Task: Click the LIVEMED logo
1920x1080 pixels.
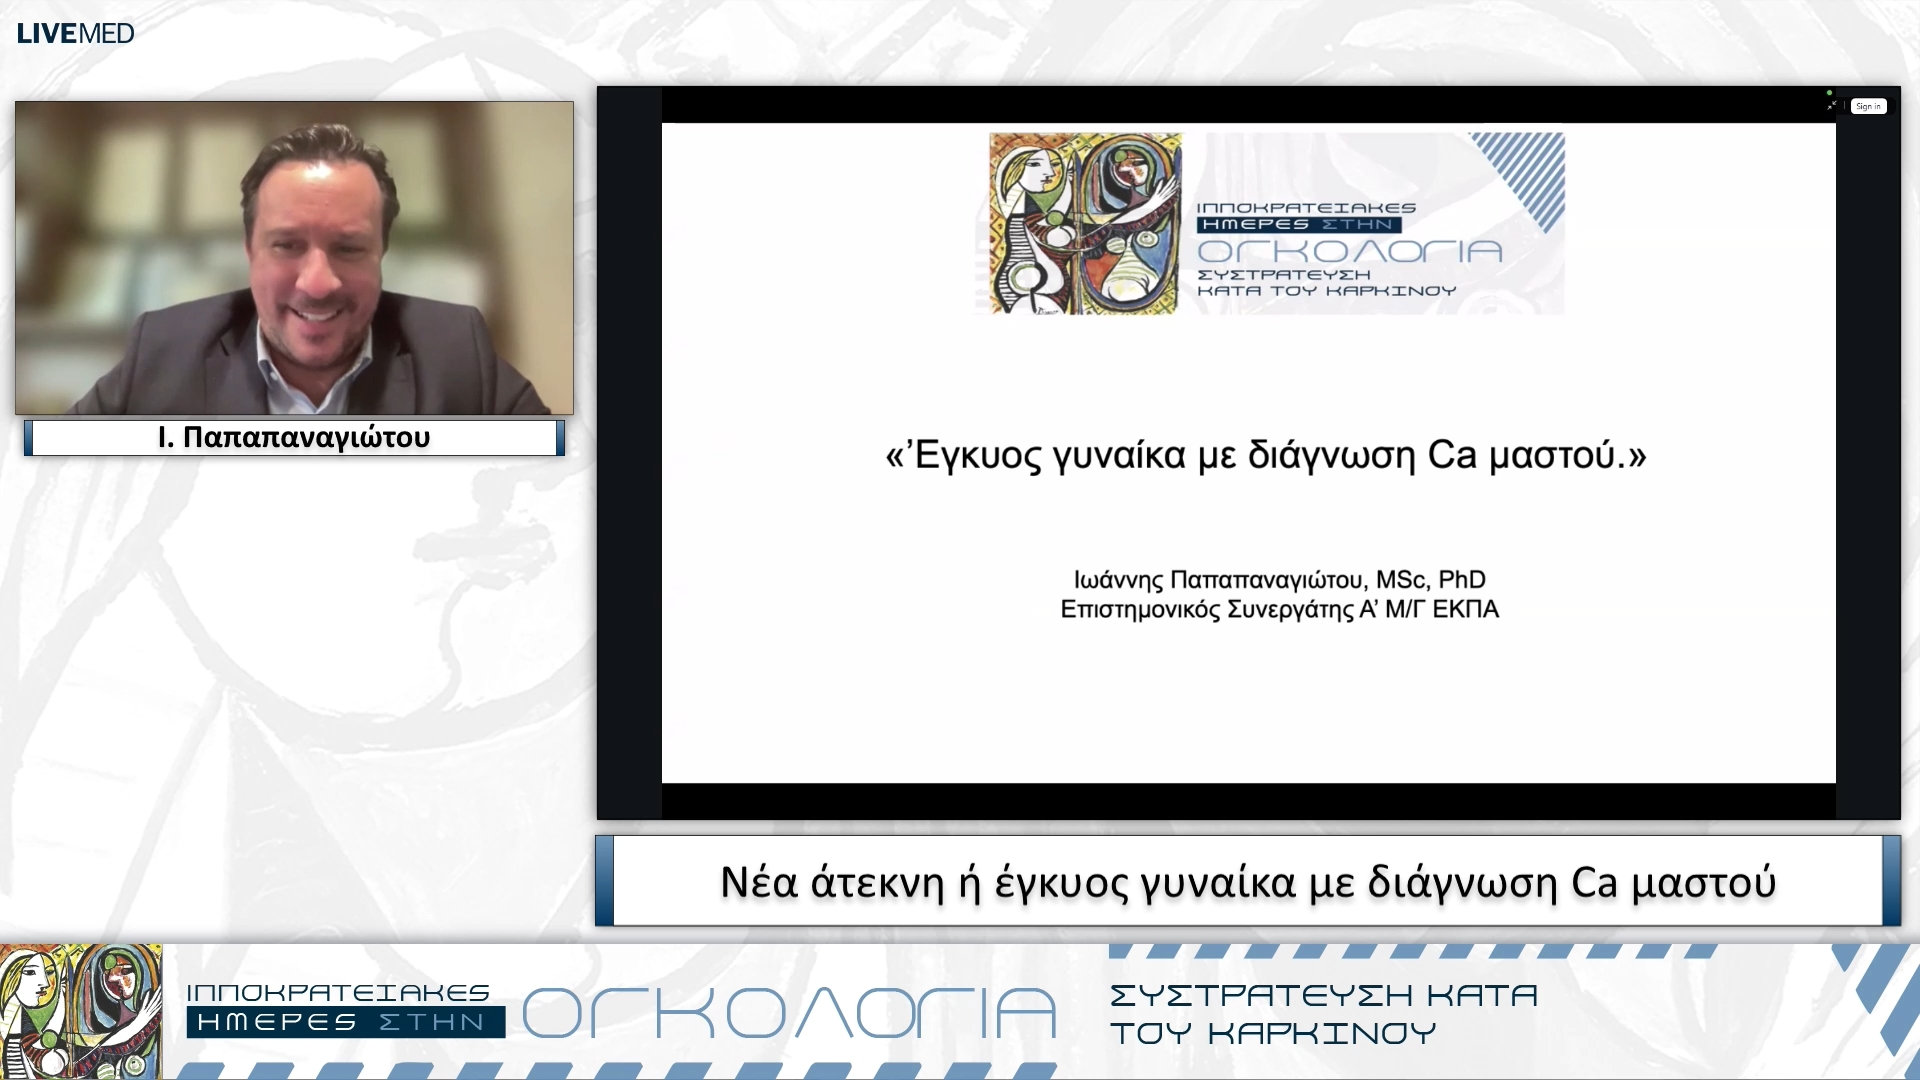Action: (x=73, y=32)
